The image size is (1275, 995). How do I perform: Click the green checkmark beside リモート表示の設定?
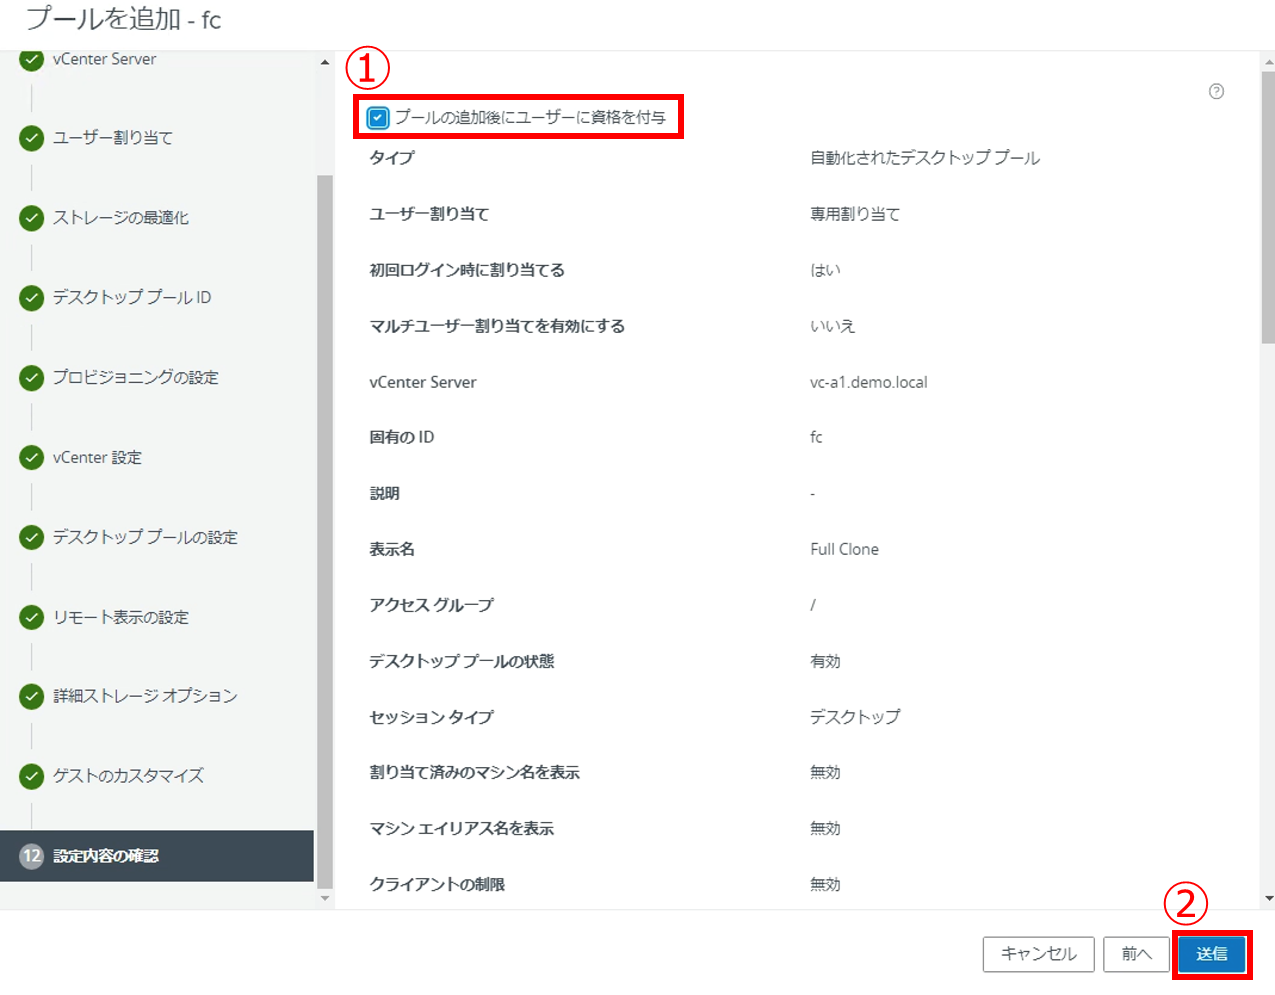32,617
